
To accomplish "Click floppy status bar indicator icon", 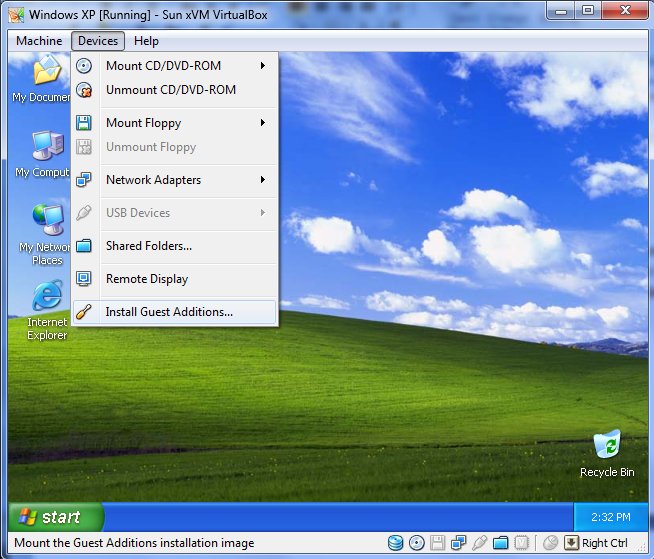I will point(438,543).
